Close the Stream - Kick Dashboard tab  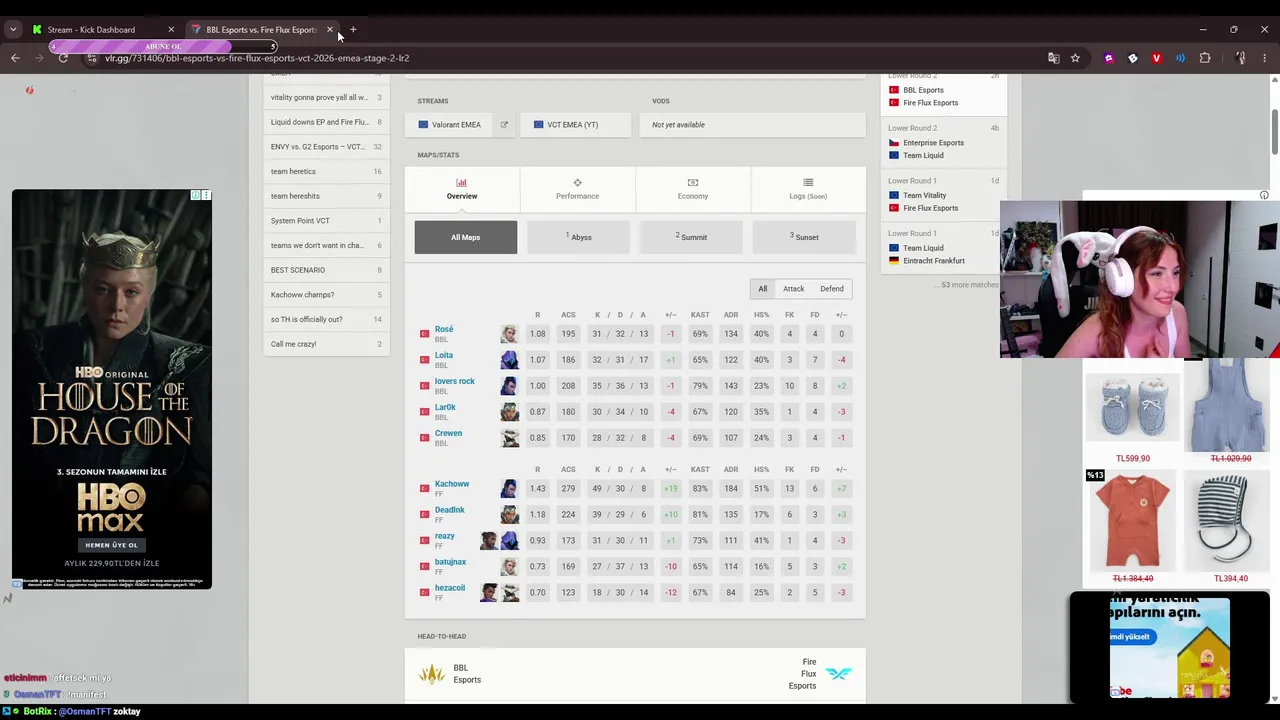[x=171, y=30]
